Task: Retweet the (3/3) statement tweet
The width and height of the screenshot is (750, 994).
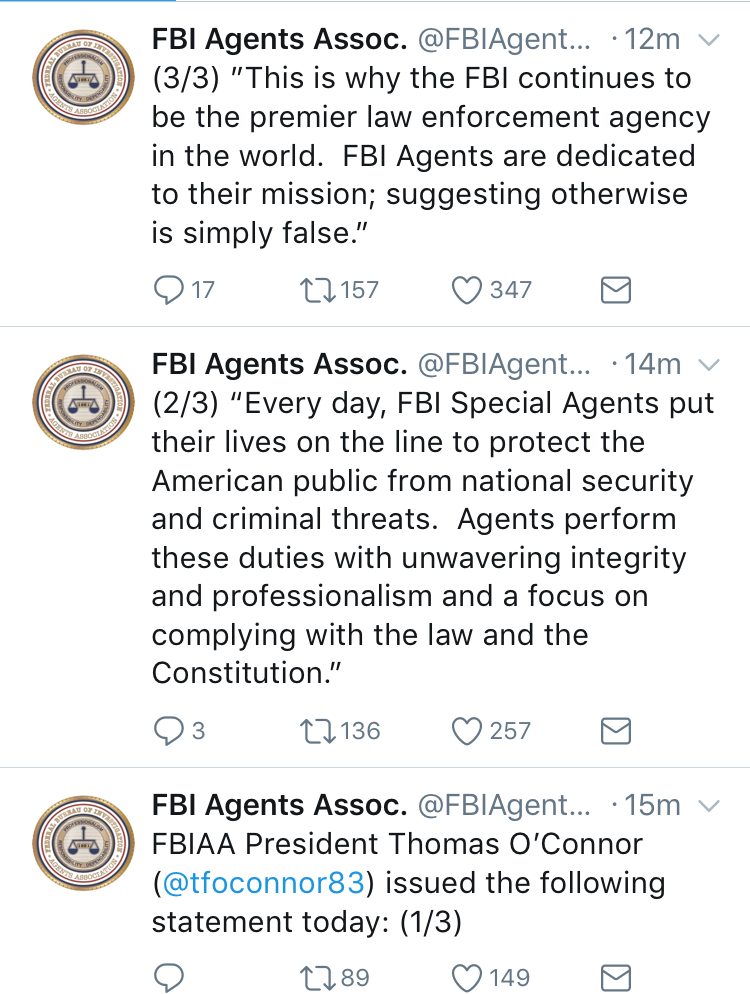Action: [x=318, y=290]
